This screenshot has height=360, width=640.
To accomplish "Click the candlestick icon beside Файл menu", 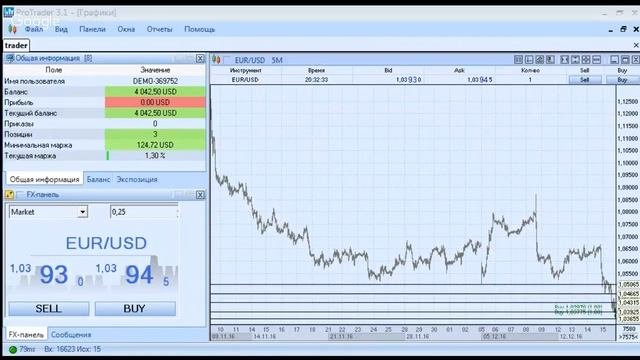I will (12, 29).
